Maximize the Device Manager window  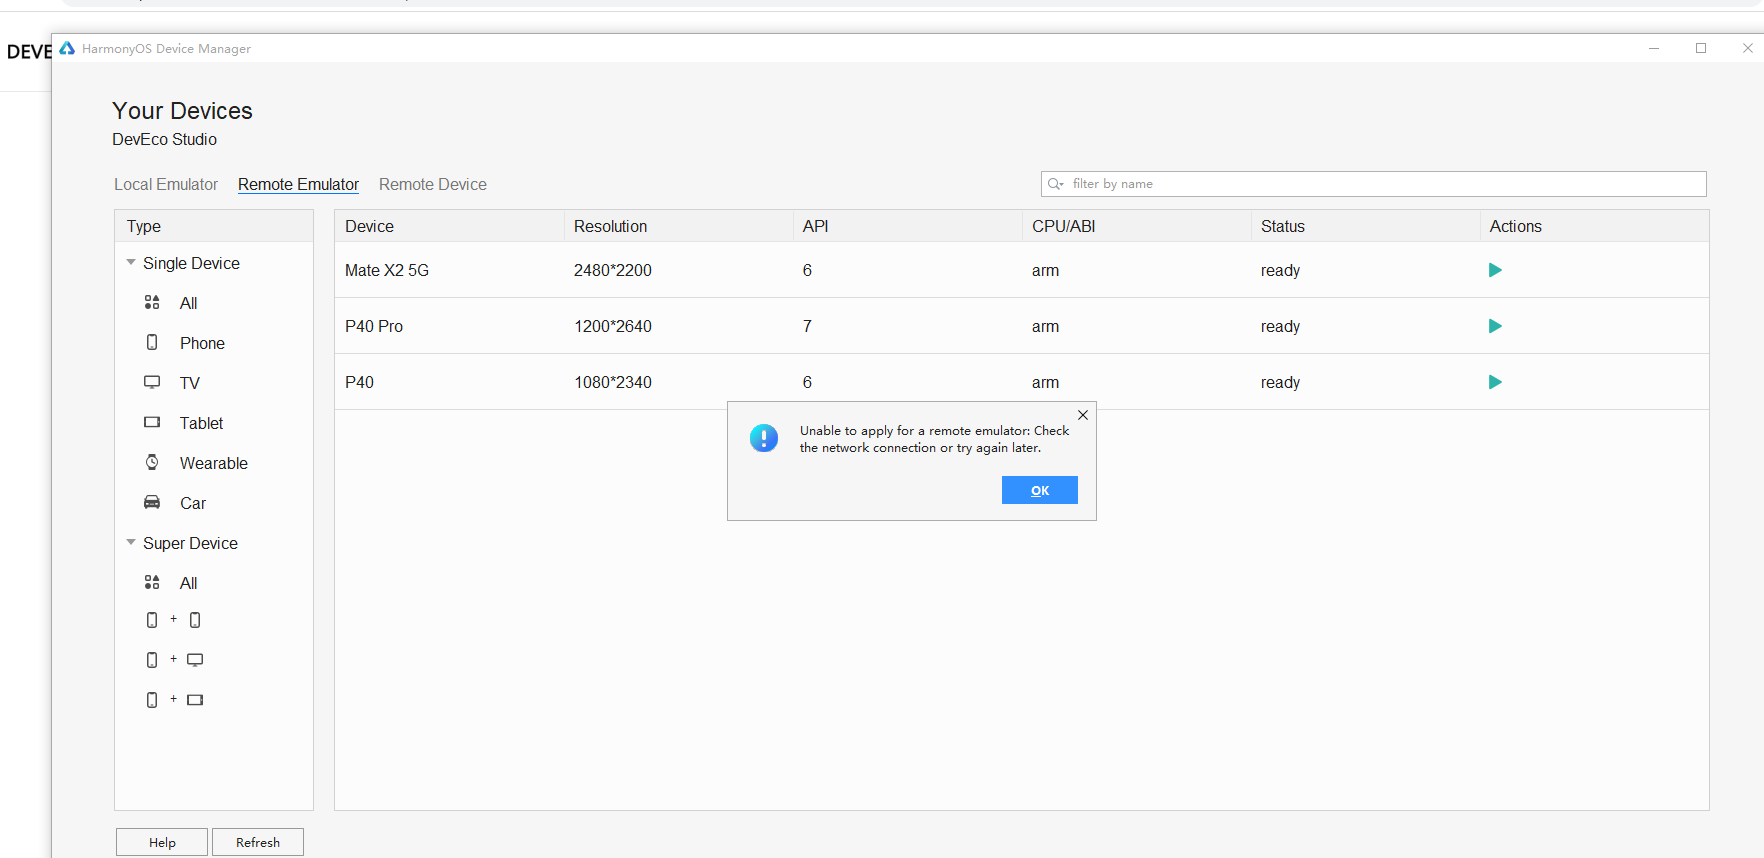point(1701,48)
